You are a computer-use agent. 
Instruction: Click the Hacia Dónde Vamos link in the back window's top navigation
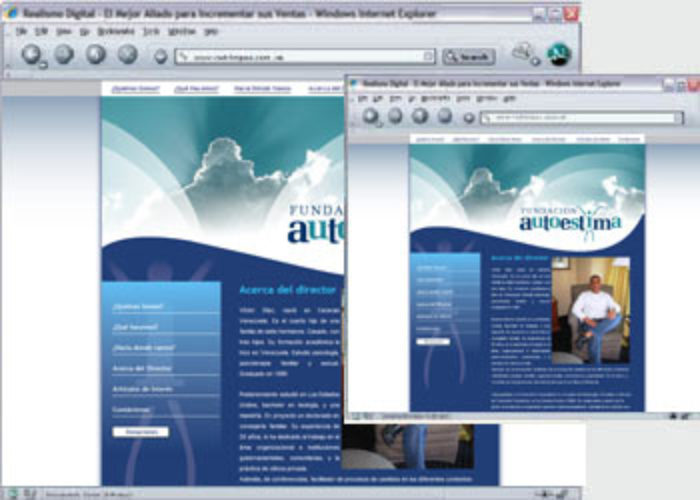[262, 89]
